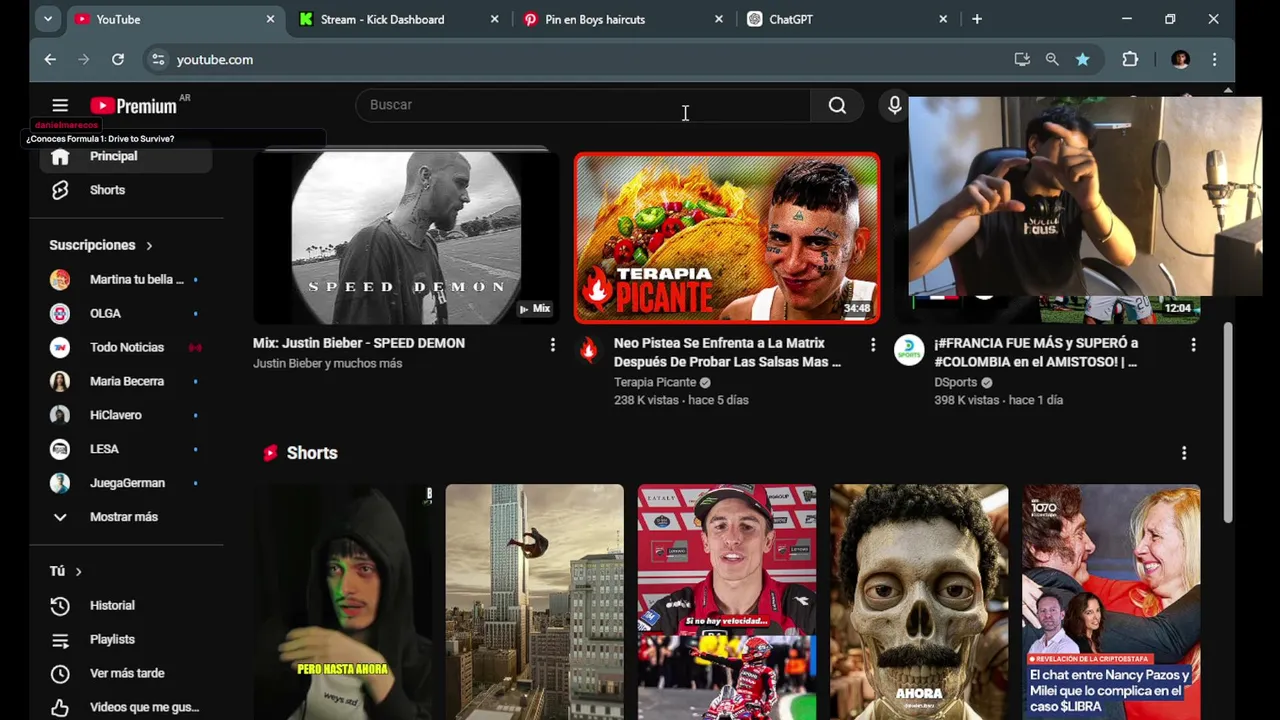Open Historial in the sidebar

click(126, 605)
